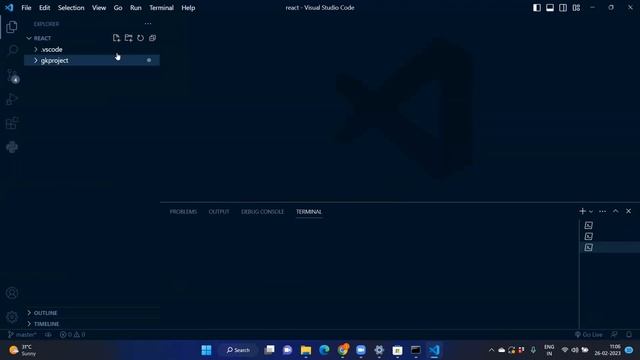Open Google Chrome from taskbar
Image resolution: width=640 pixels, height=360 pixels.
pos(343,350)
